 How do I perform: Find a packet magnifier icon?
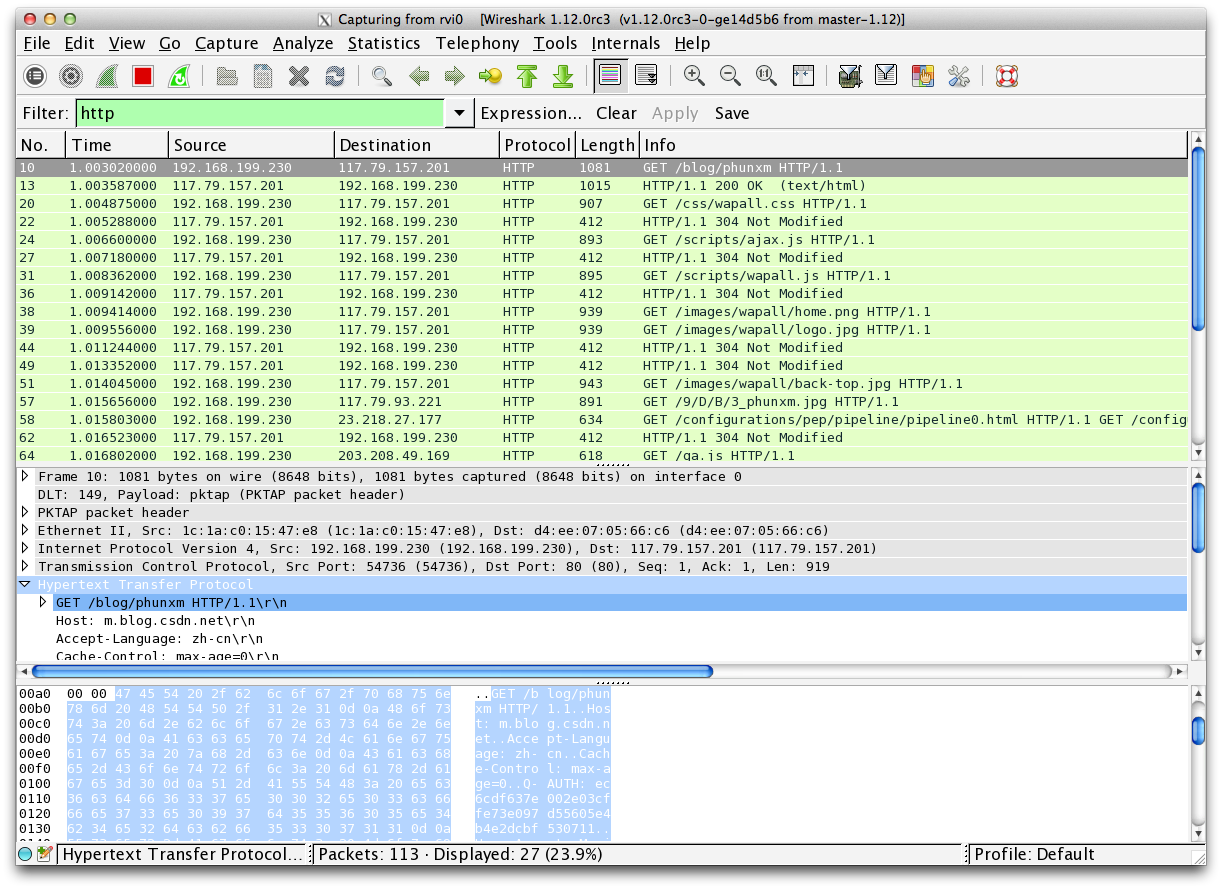tap(382, 76)
